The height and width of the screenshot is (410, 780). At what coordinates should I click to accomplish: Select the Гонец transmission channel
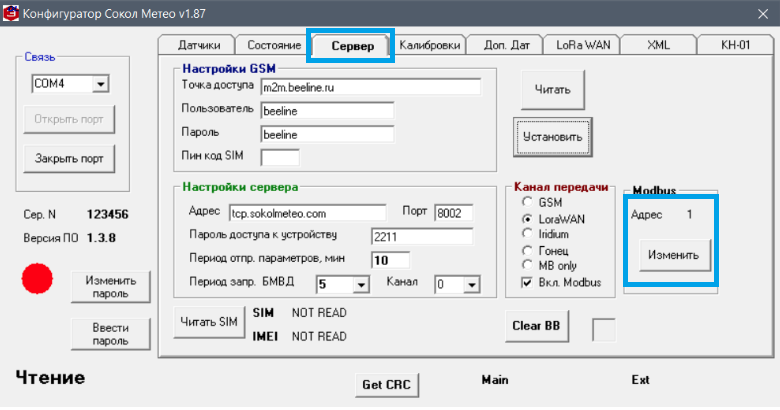point(527,250)
